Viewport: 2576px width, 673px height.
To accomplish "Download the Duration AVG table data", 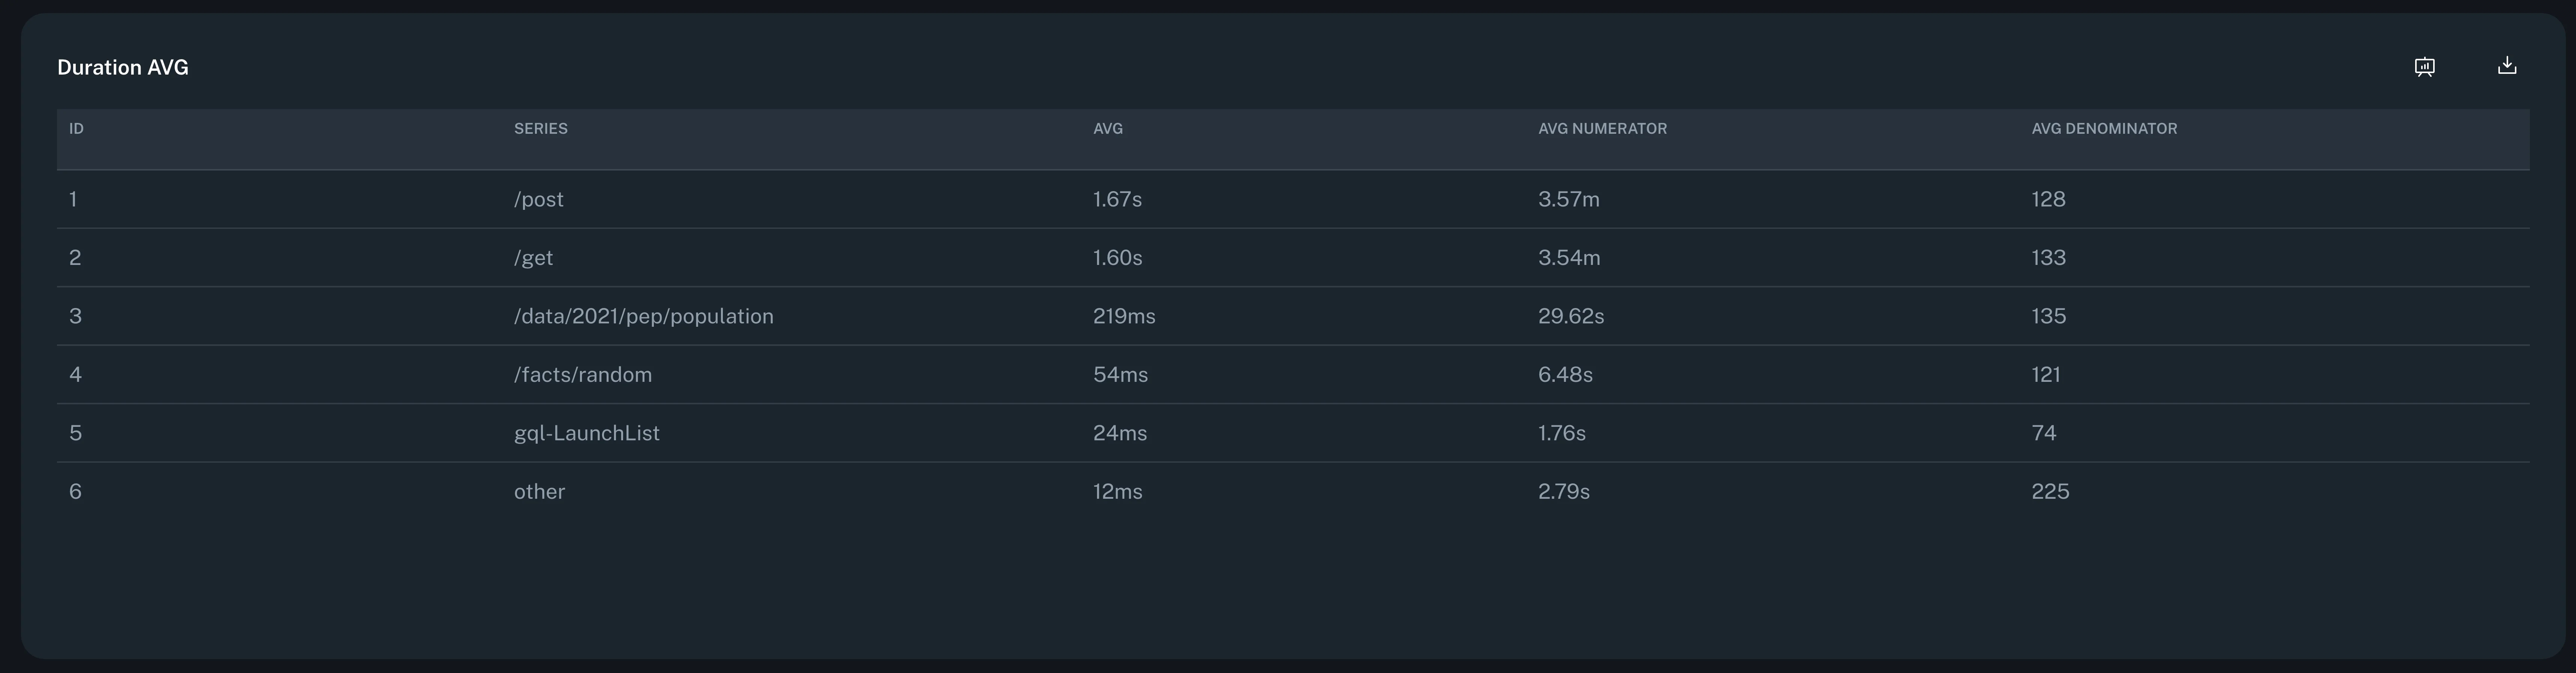I will tap(2506, 66).
